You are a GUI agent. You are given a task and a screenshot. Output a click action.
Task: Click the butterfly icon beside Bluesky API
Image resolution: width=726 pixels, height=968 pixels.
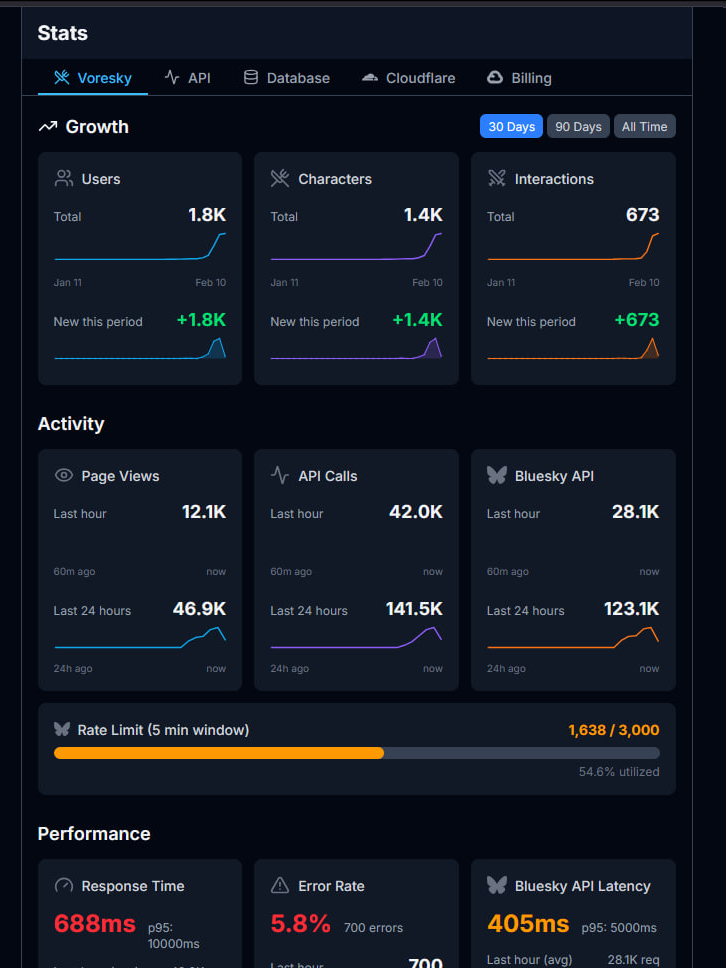tap(497, 476)
